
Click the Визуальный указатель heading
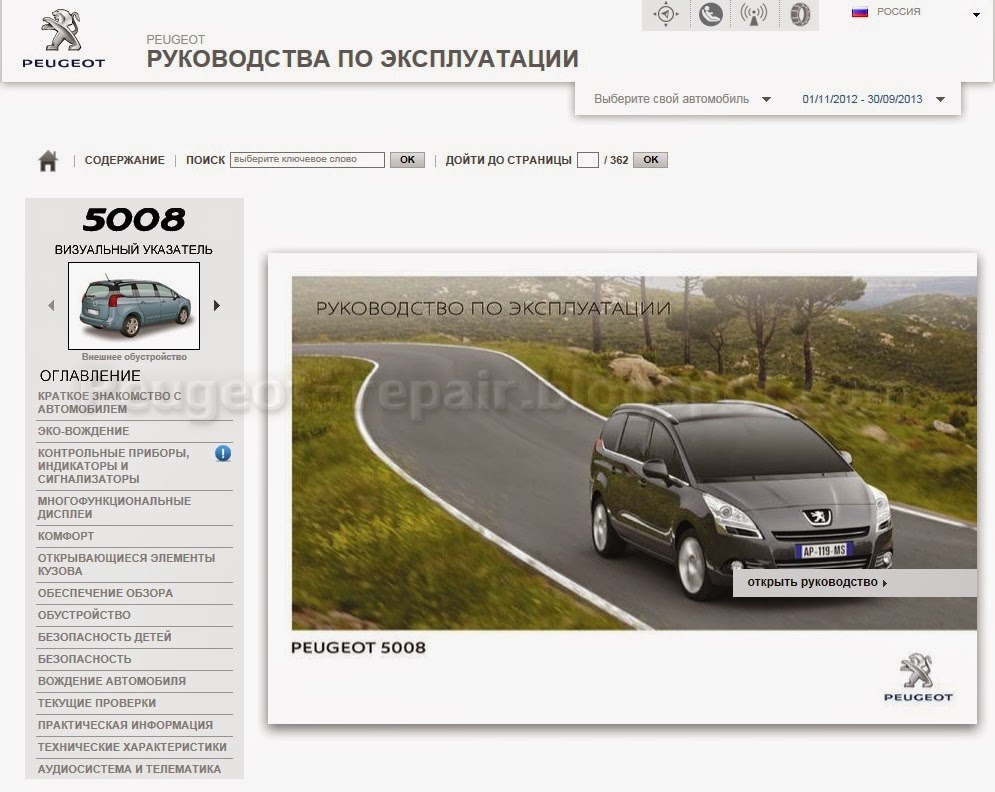(133, 249)
